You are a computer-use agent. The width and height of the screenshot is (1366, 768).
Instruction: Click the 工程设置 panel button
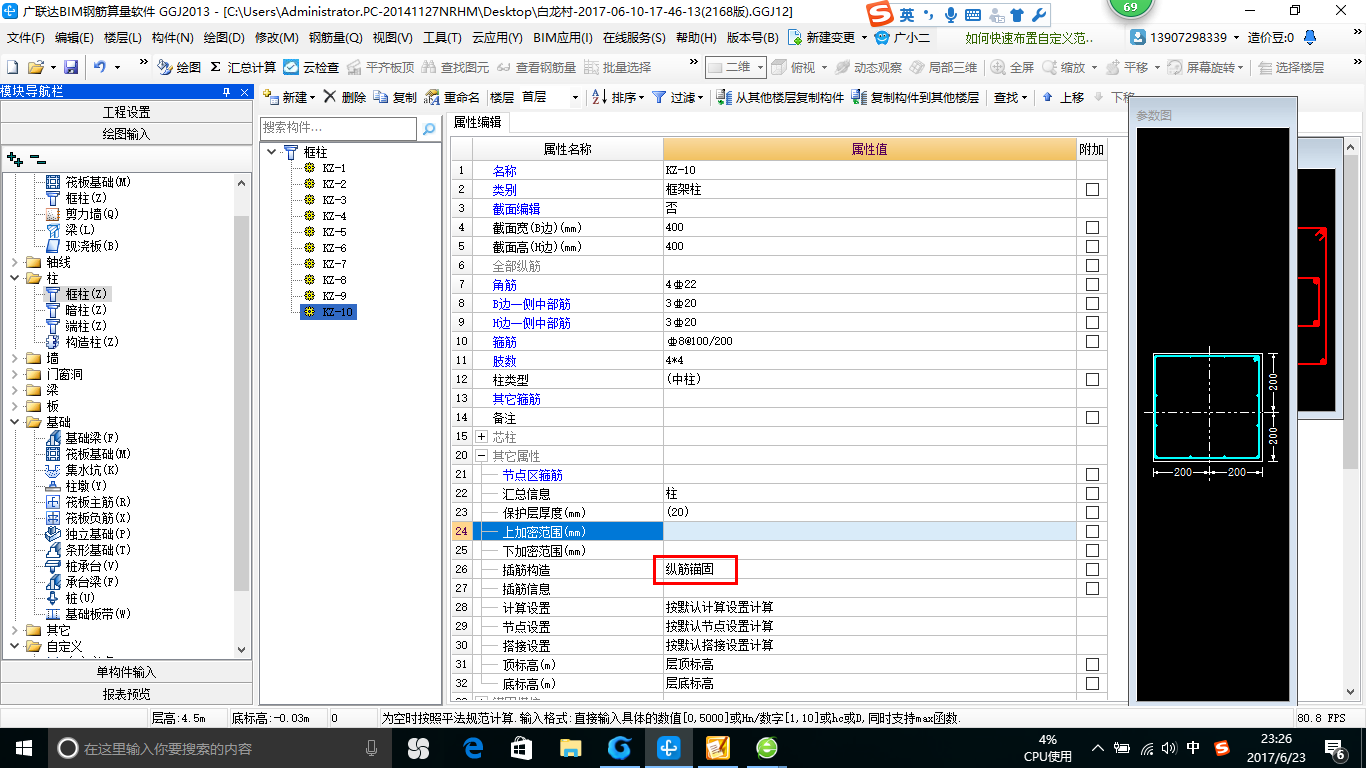(x=127, y=112)
